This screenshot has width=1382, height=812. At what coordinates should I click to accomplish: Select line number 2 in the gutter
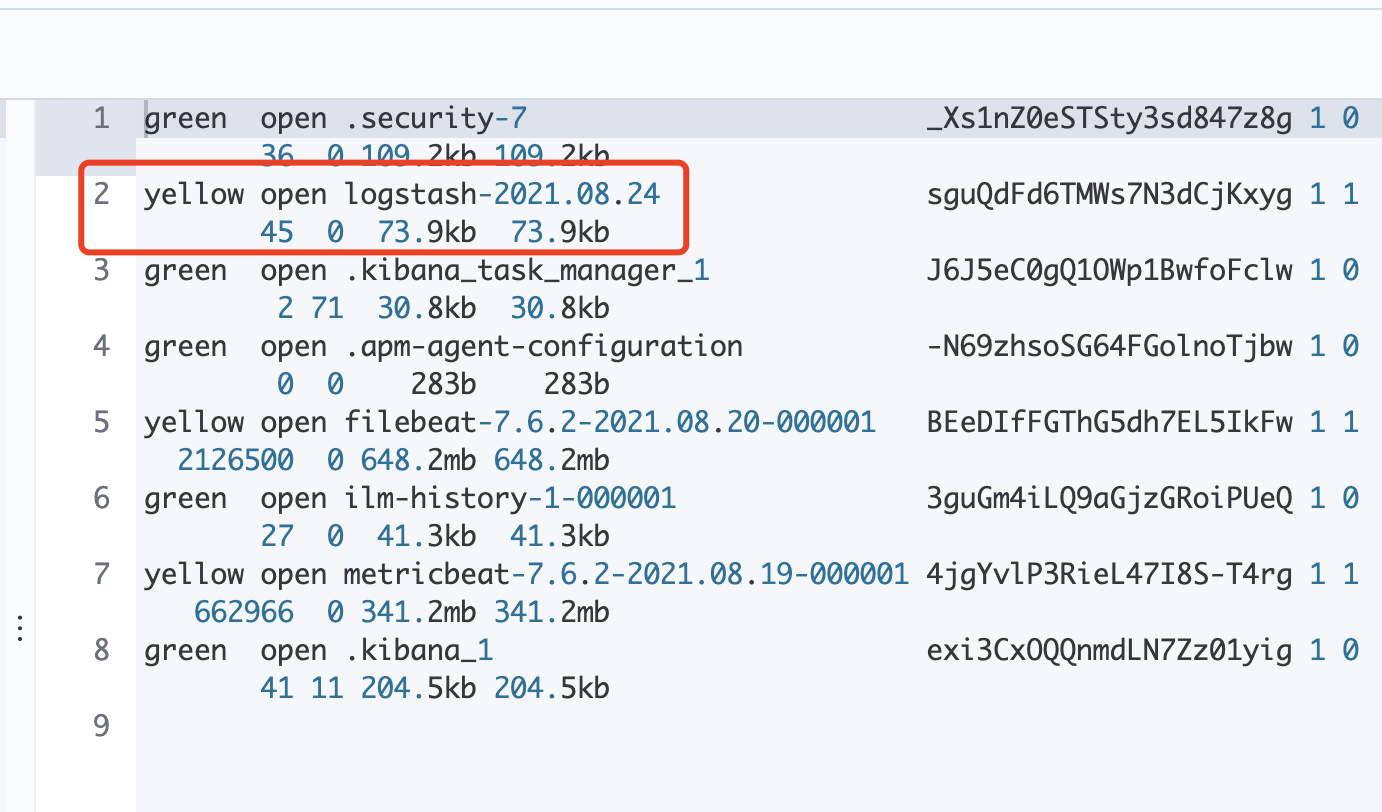click(x=101, y=195)
